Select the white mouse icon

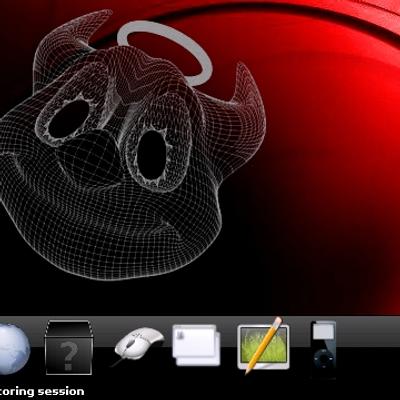[x=138, y=347]
